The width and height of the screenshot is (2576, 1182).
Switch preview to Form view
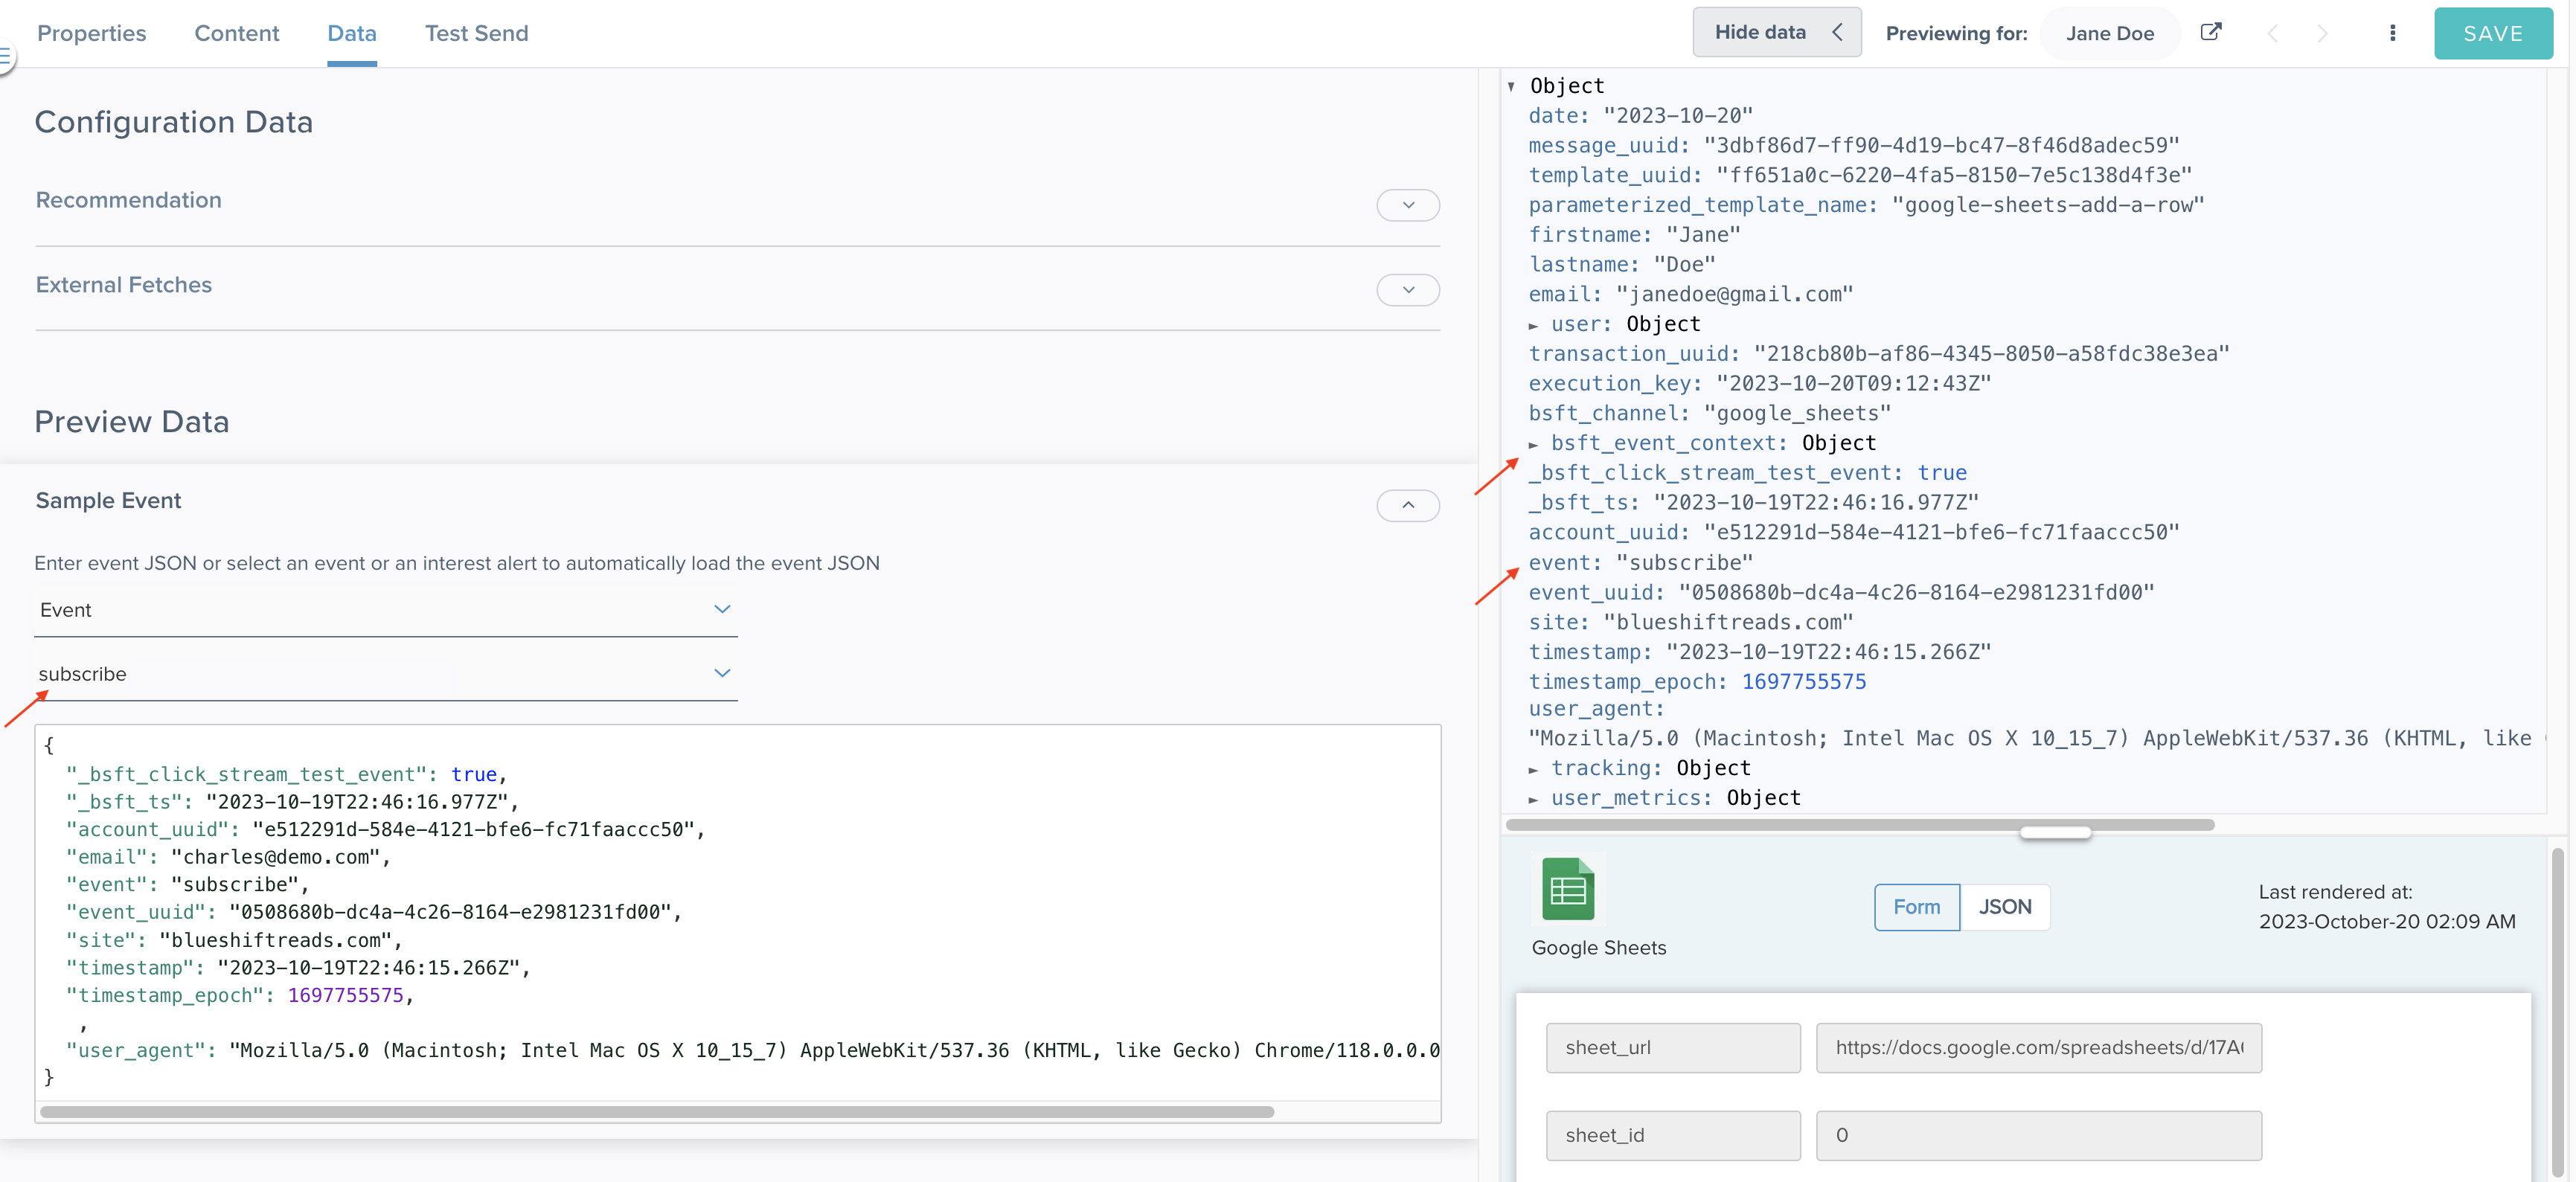point(1916,907)
